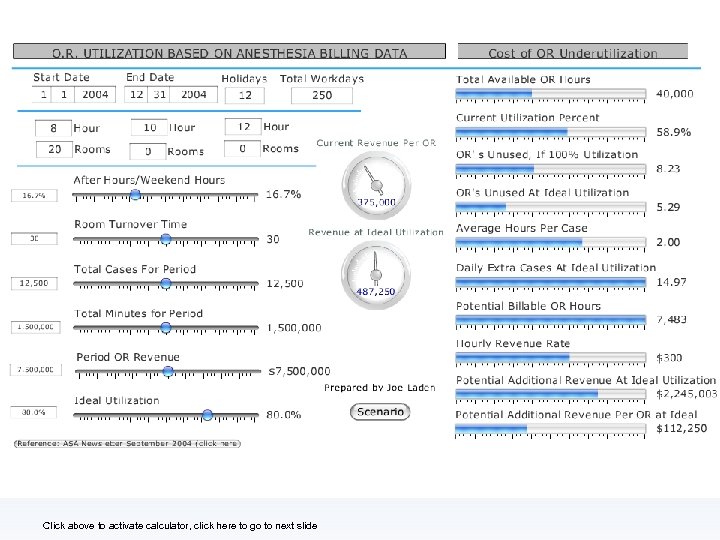Click the OR's Unused At Ideal Utilization bar

pyautogui.click(x=551, y=208)
